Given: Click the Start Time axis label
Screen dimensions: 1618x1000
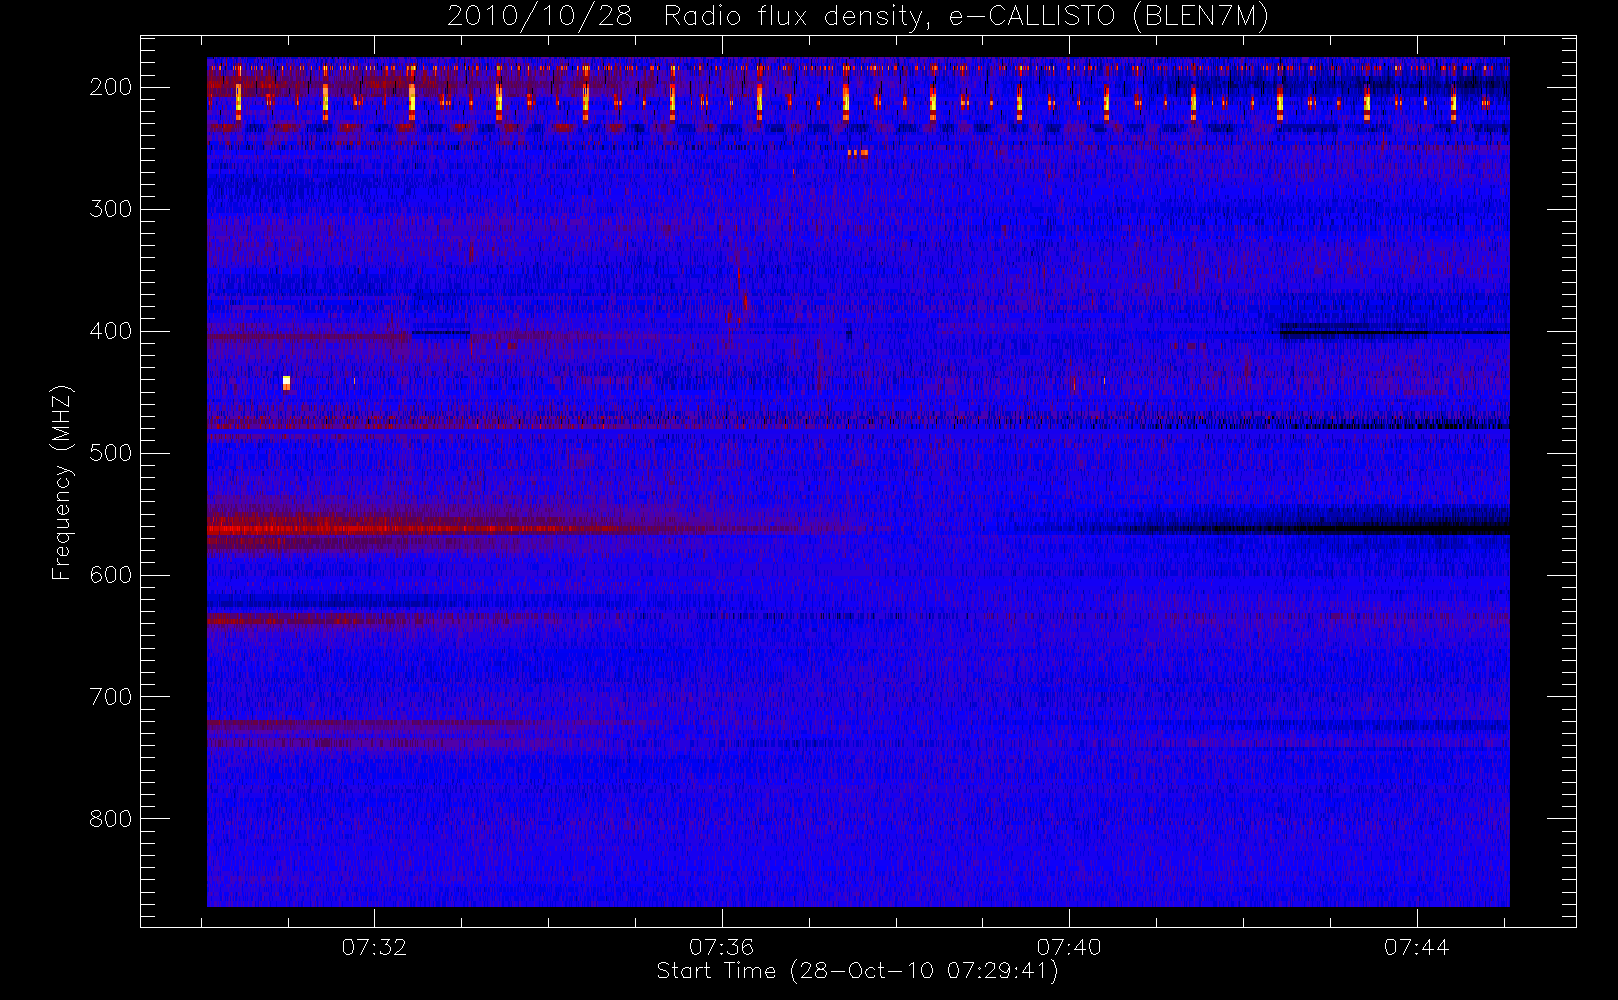Looking at the screenshot, I should (857, 971).
